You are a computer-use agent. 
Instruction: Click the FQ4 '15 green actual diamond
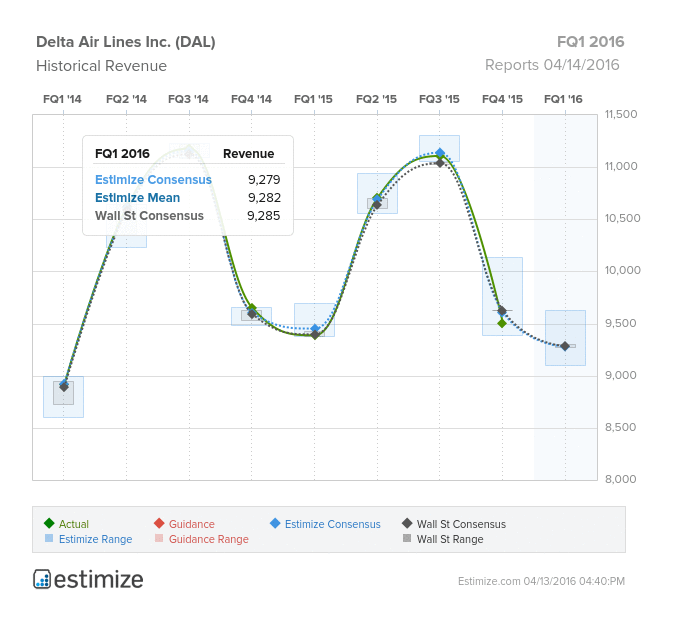(x=502, y=323)
